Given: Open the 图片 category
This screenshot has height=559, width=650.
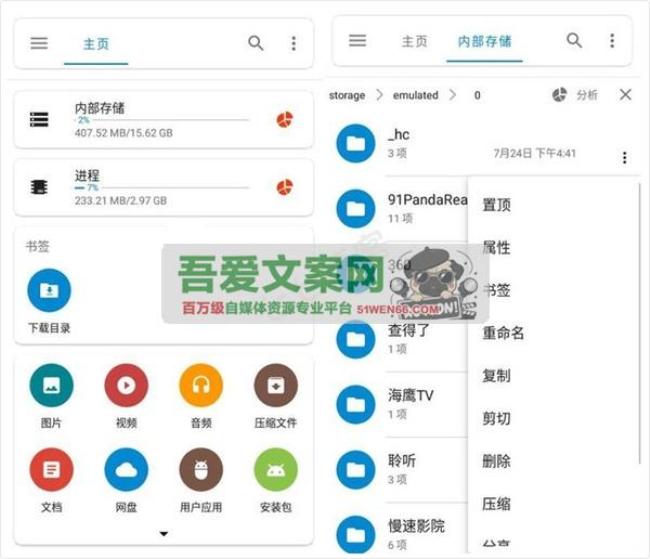Looking at the screenshot, I should click(51, 385).
